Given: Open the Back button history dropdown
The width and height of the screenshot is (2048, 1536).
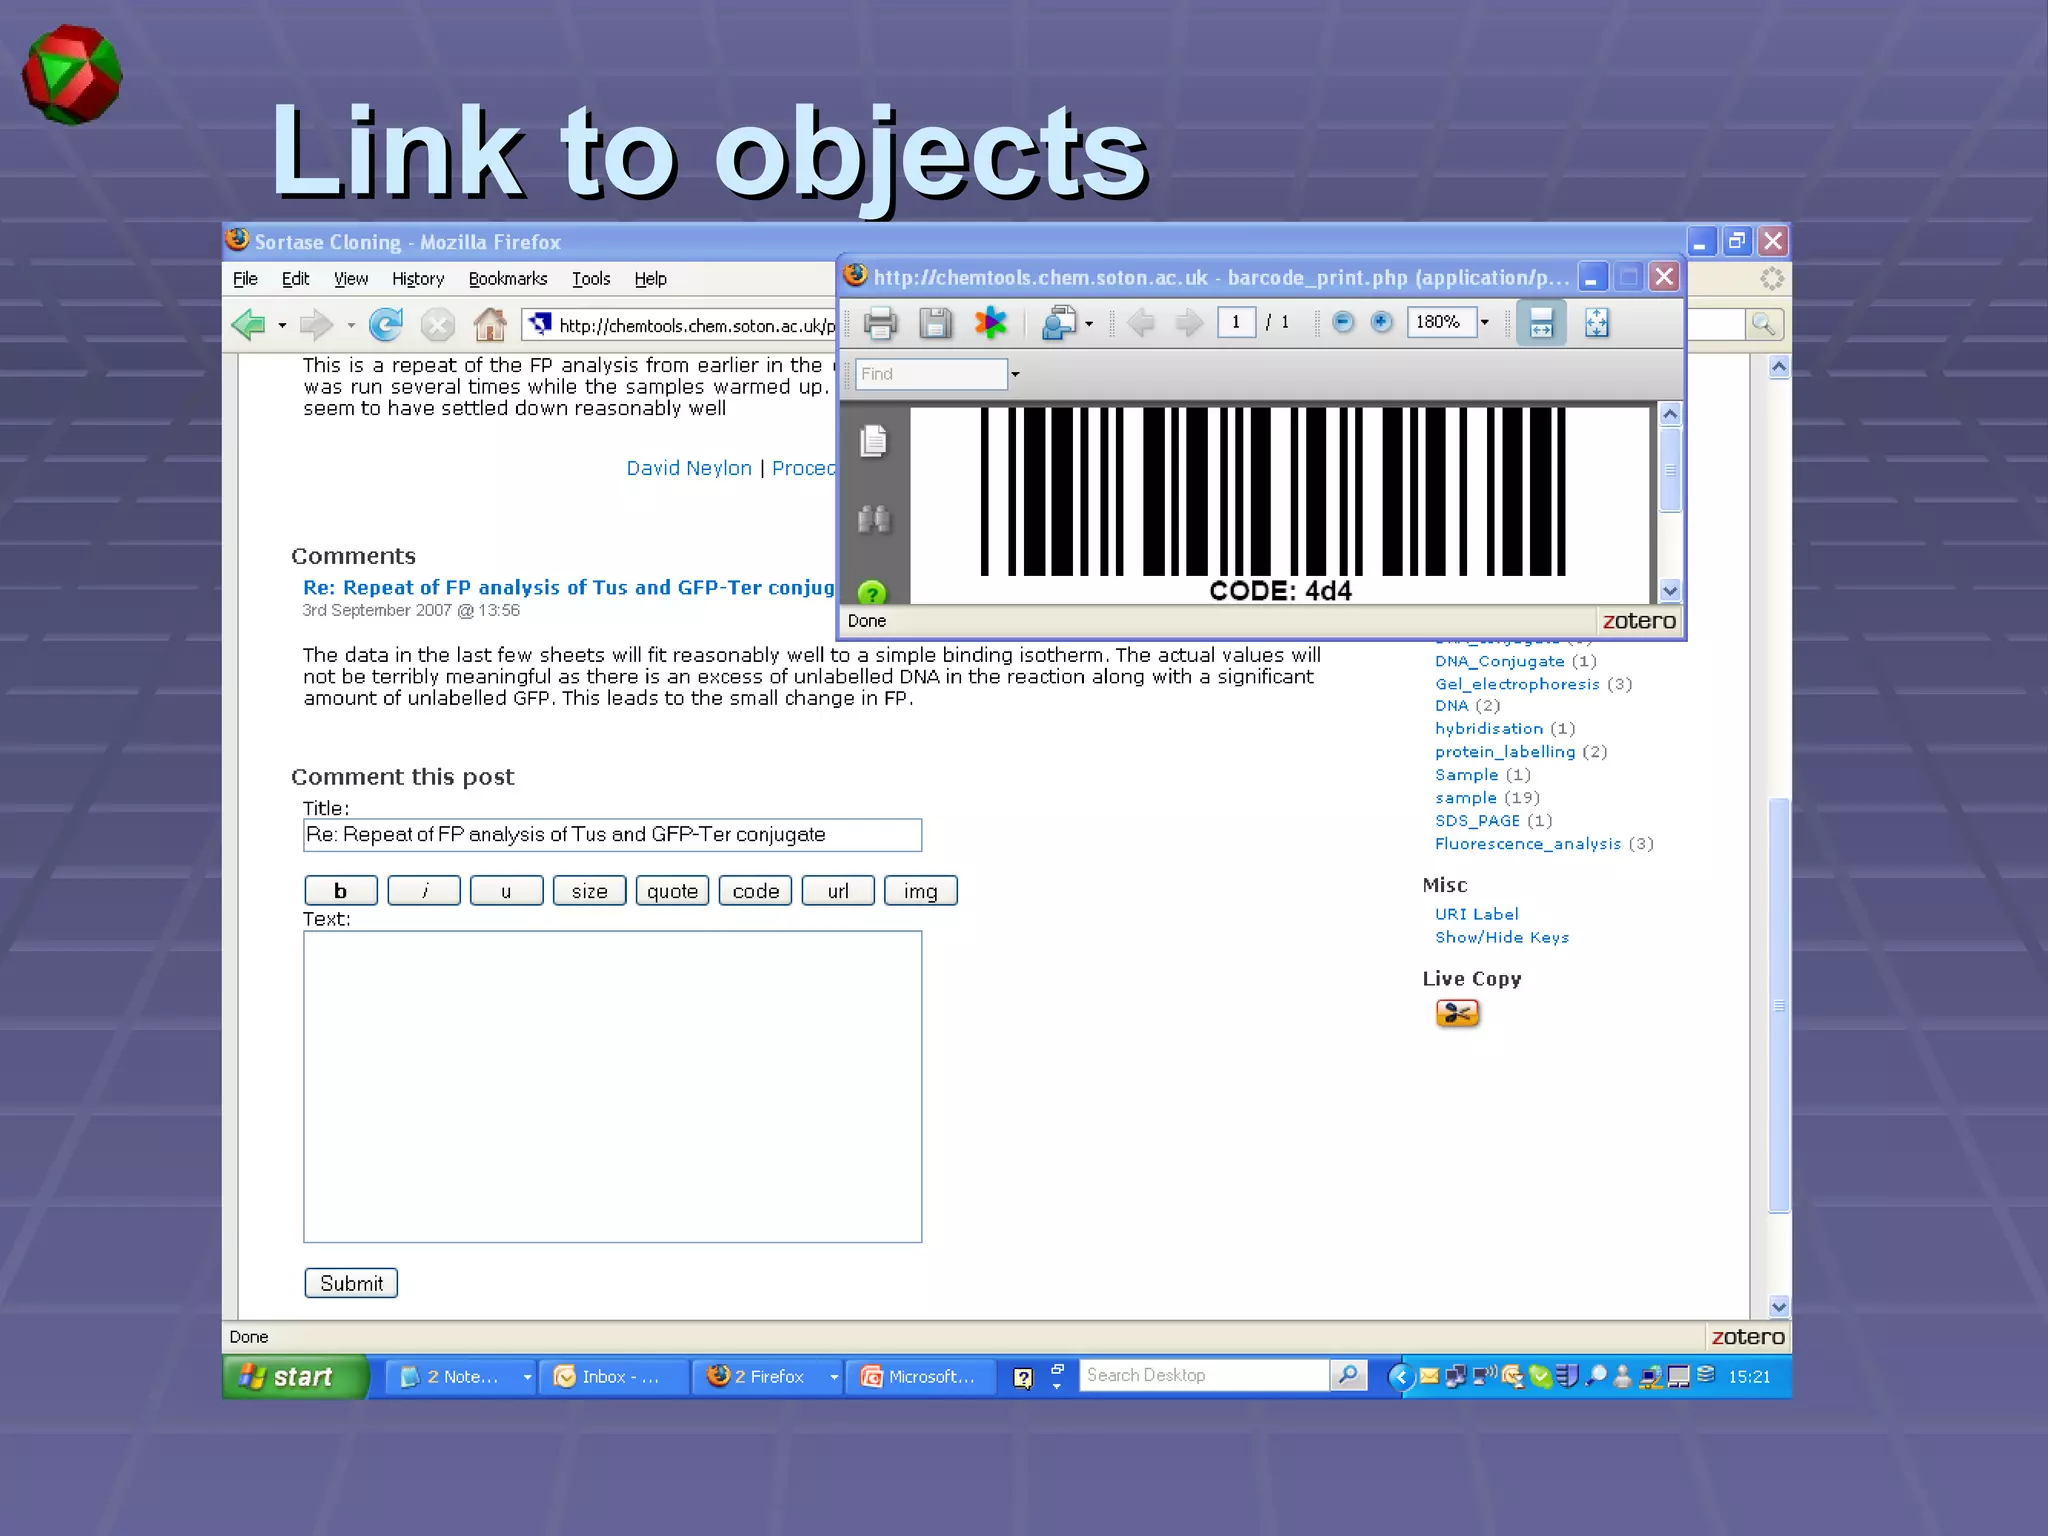Looking at the screenshot, I should 282,325.
